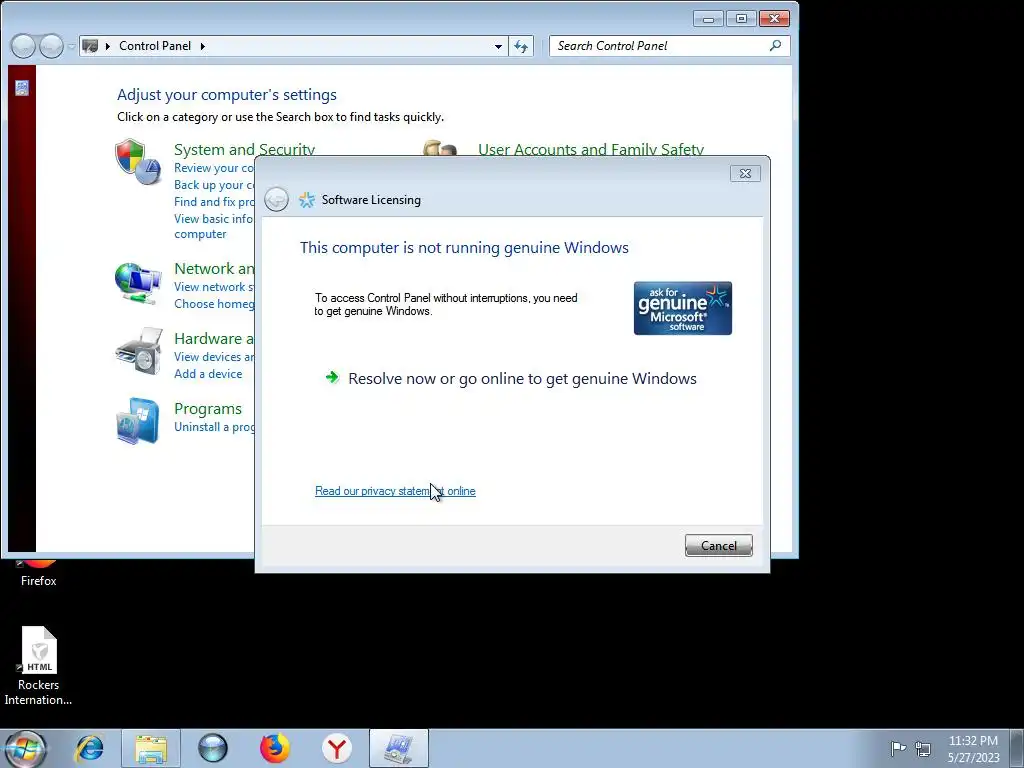Image resolution: width=1024 pixels, height=768 pixels.
Task: Click Uninstall a program link
Action: 214,426
